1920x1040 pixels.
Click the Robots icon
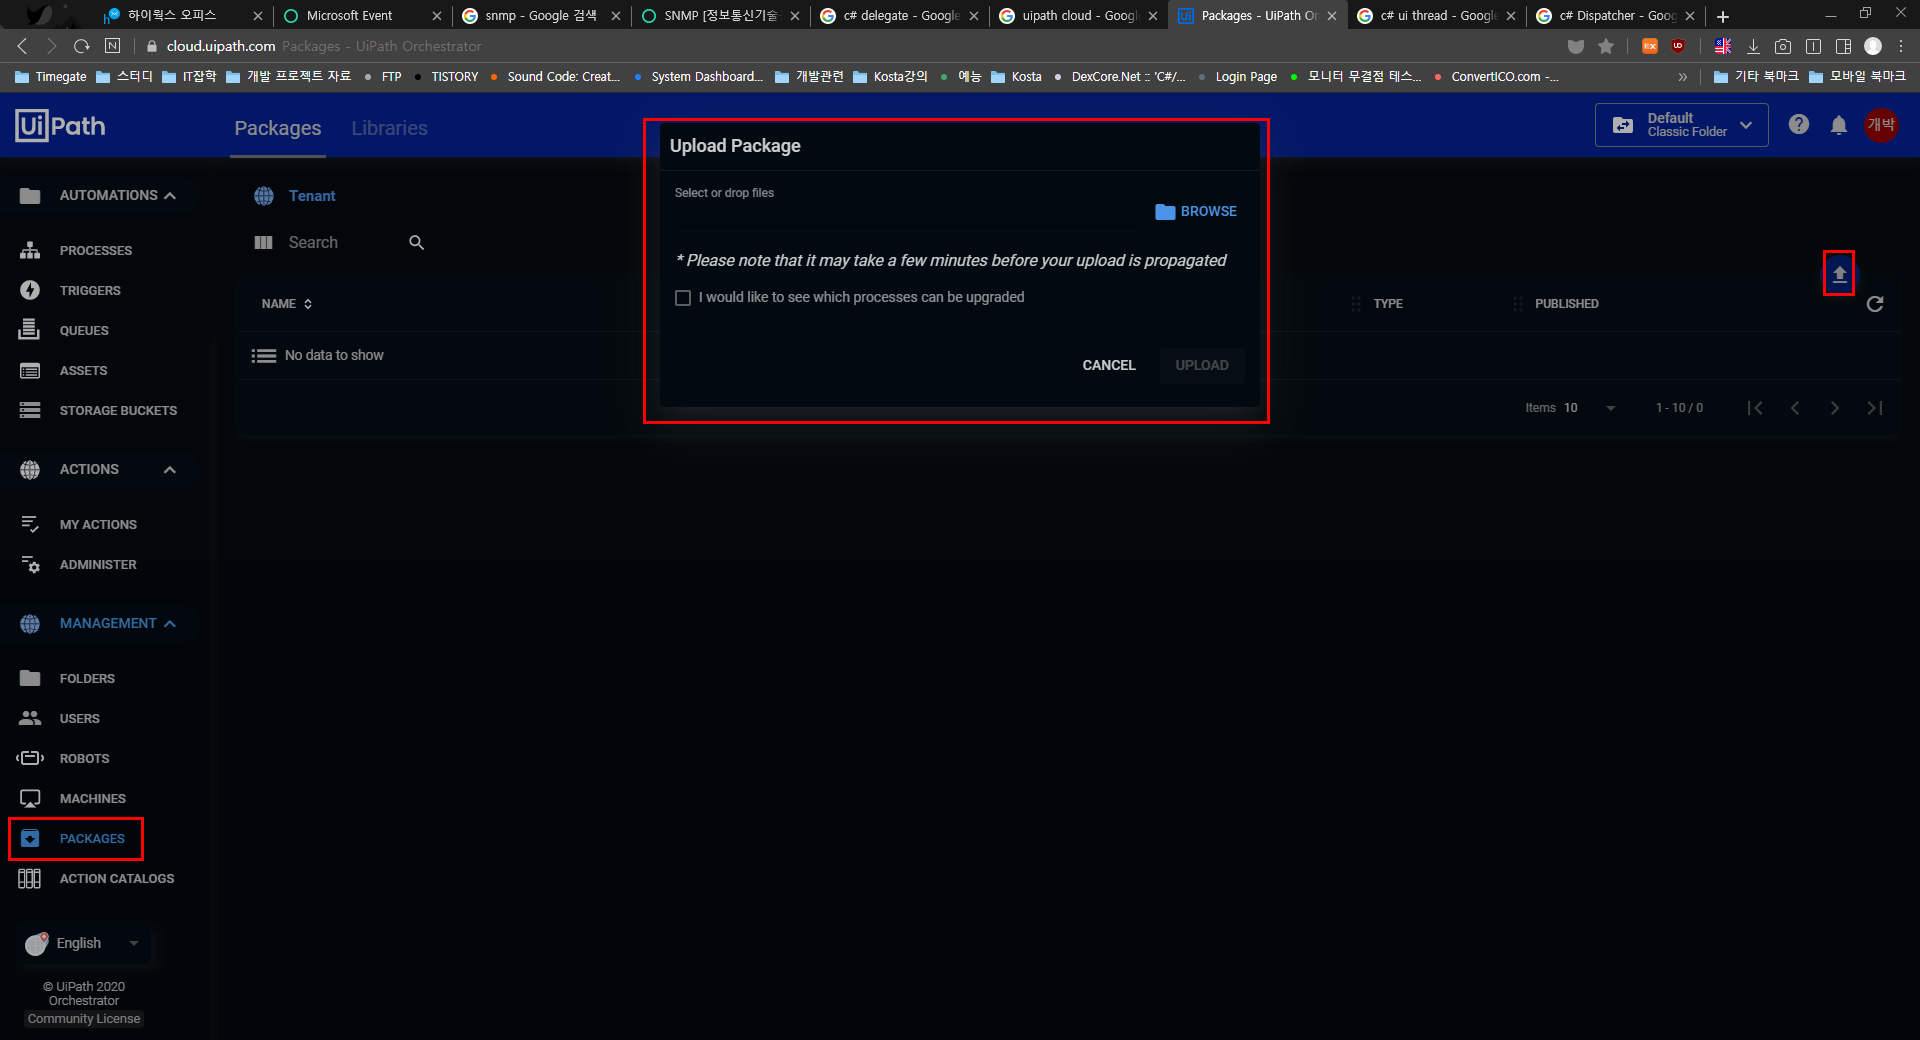[x=30, y=758]
